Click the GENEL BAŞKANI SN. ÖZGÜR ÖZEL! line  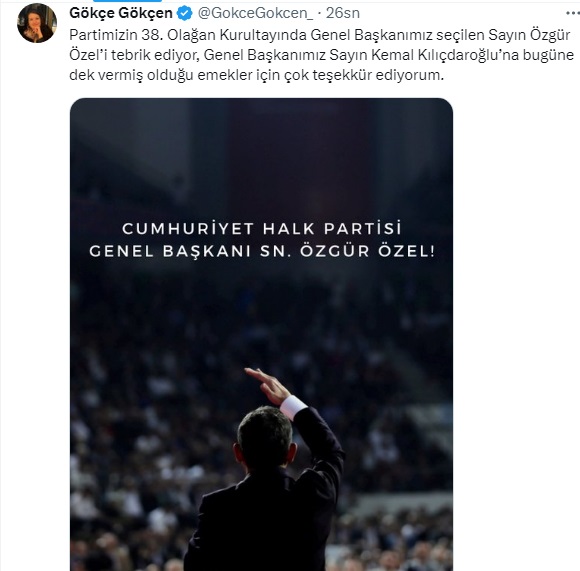pyautogui.click(x=262, y=251)
